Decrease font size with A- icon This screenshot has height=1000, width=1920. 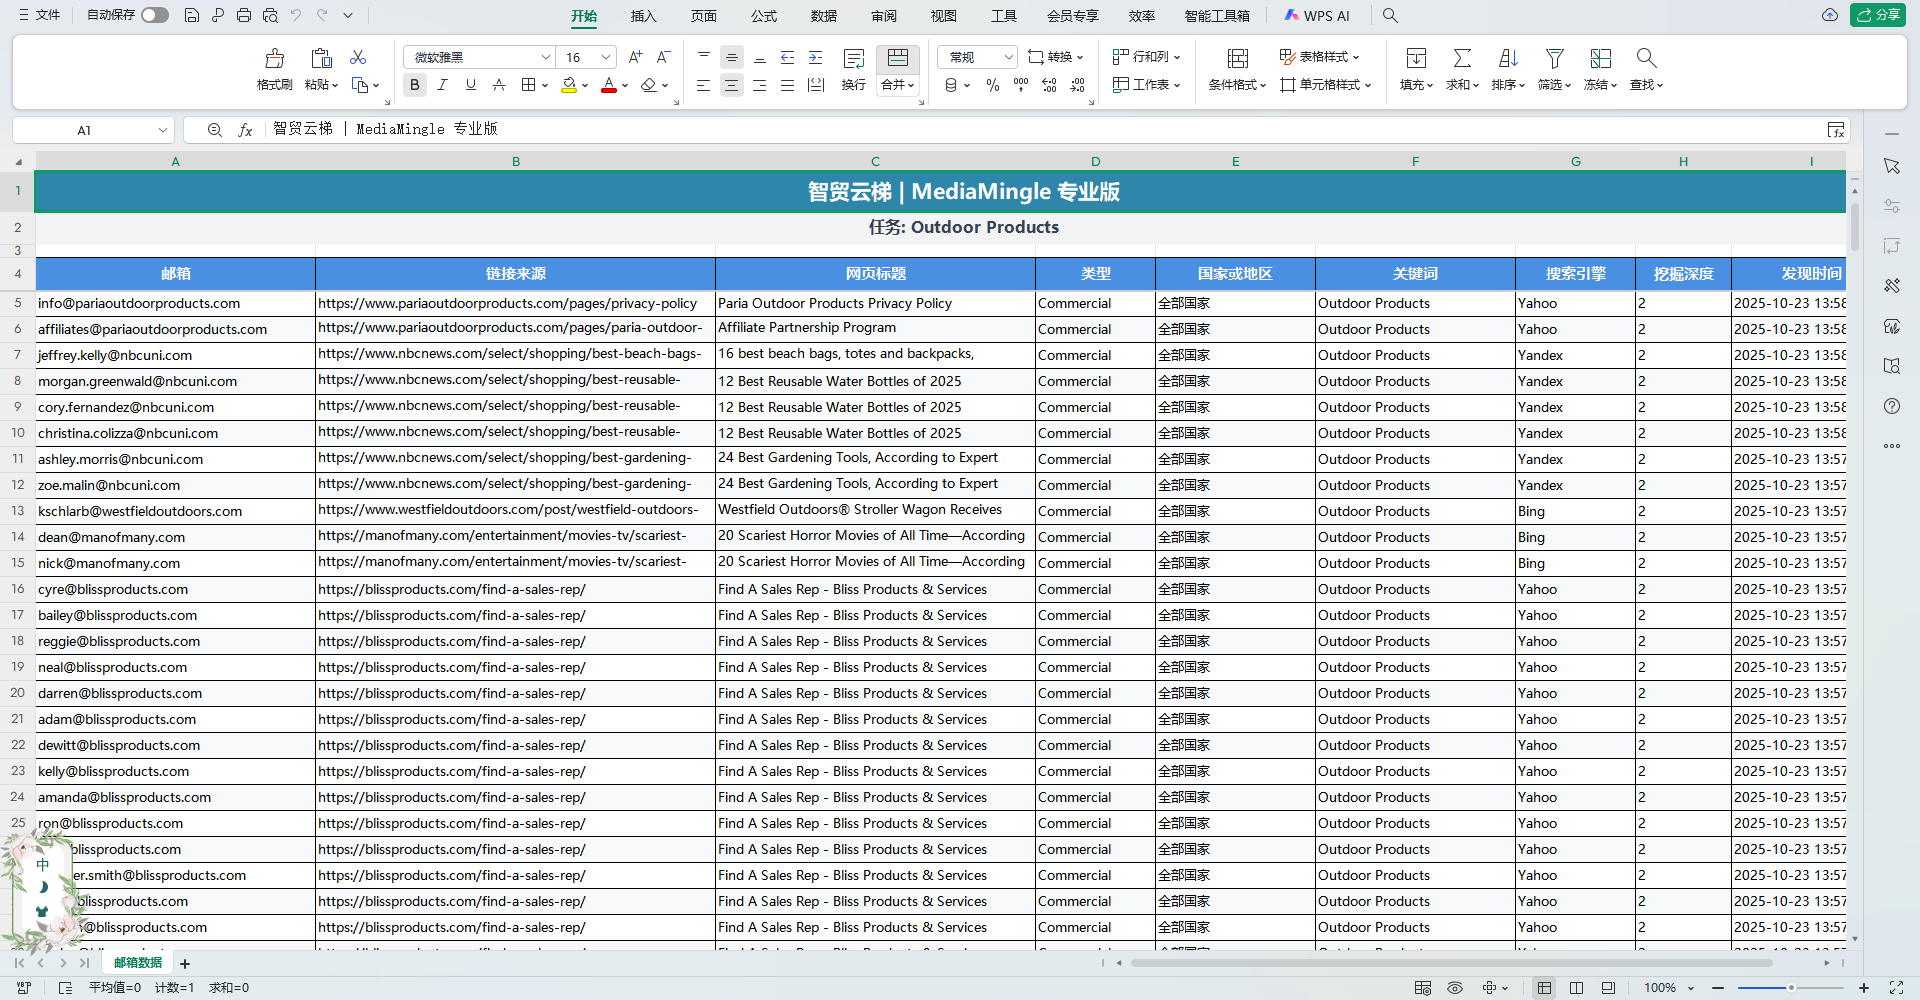pos(663,57)
